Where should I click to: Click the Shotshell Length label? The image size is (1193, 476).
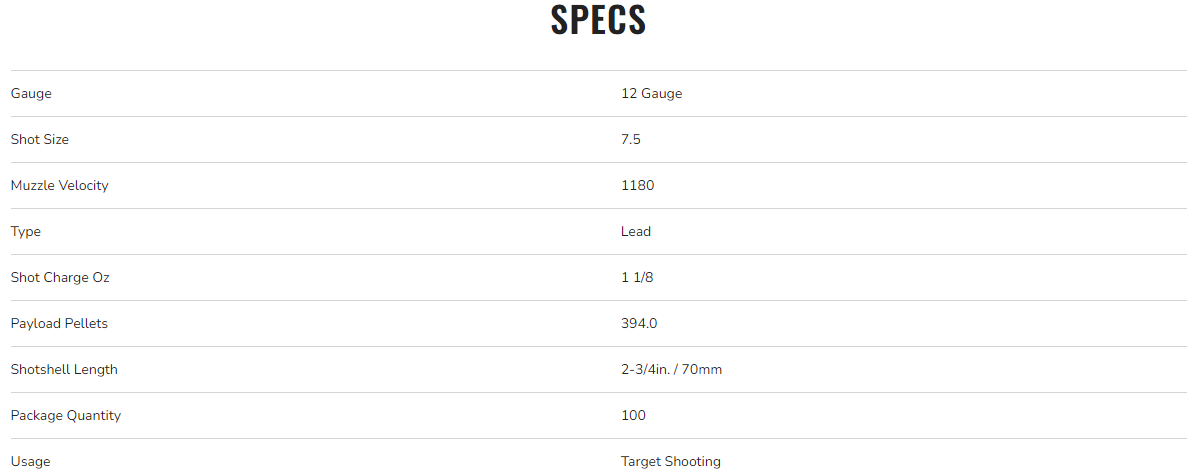point(64,370)
